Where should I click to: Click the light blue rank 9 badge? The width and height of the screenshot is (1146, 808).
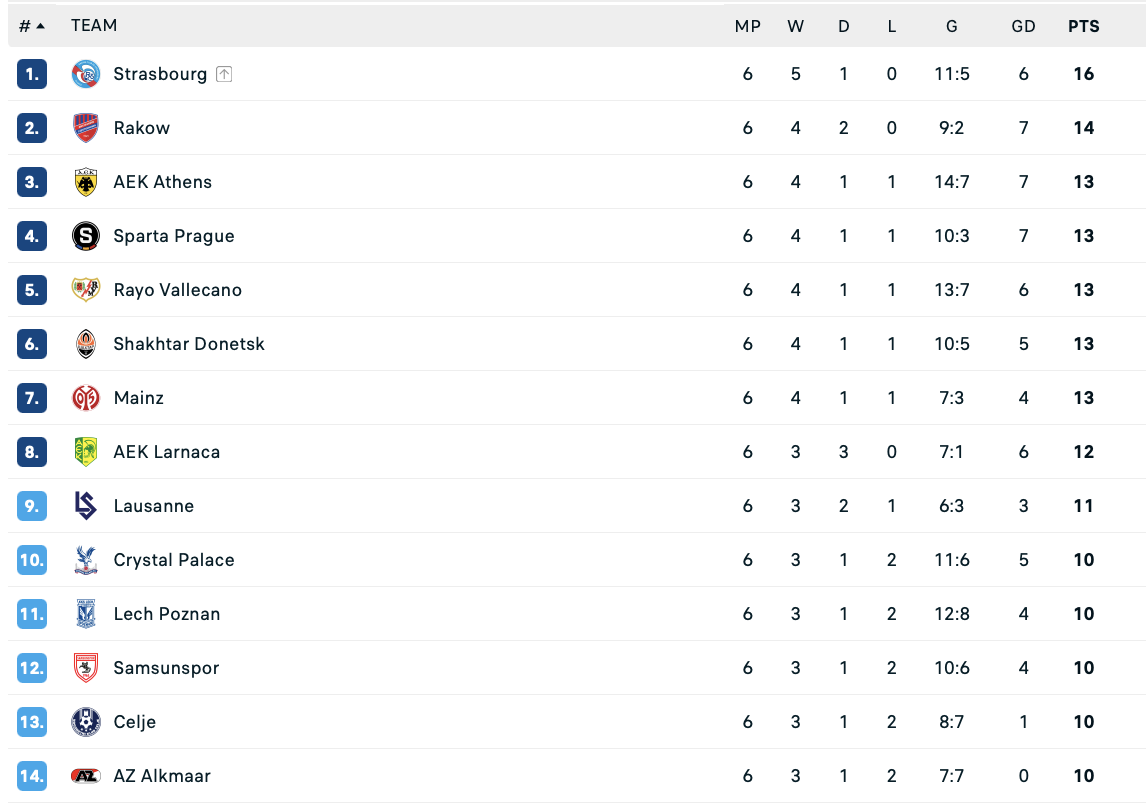coord(32,506)
